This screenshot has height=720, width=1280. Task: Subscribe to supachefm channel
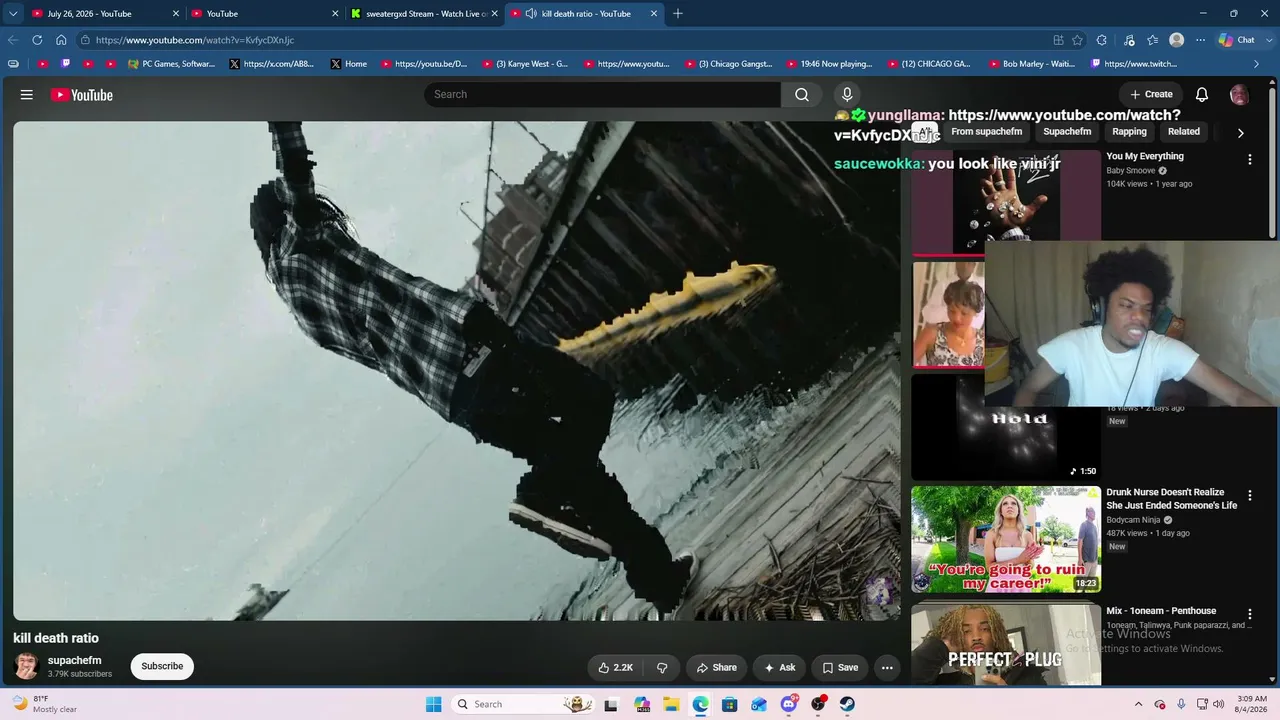pyautogui.click(x=162, y=666)
